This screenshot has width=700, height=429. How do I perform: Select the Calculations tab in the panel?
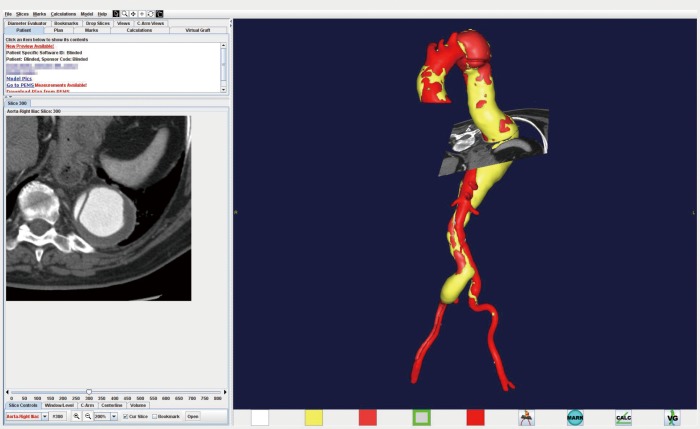[x=139, y=30]
